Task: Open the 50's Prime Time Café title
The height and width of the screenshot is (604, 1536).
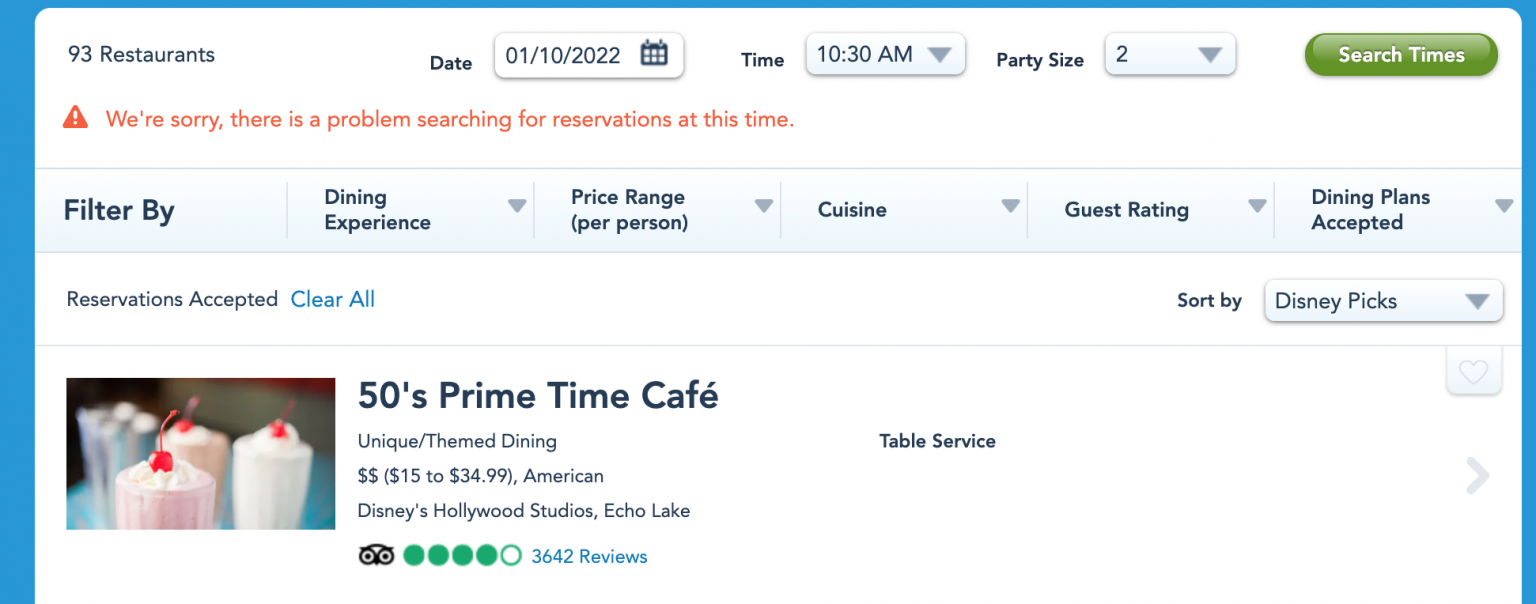Action: (x=538, y=396)
